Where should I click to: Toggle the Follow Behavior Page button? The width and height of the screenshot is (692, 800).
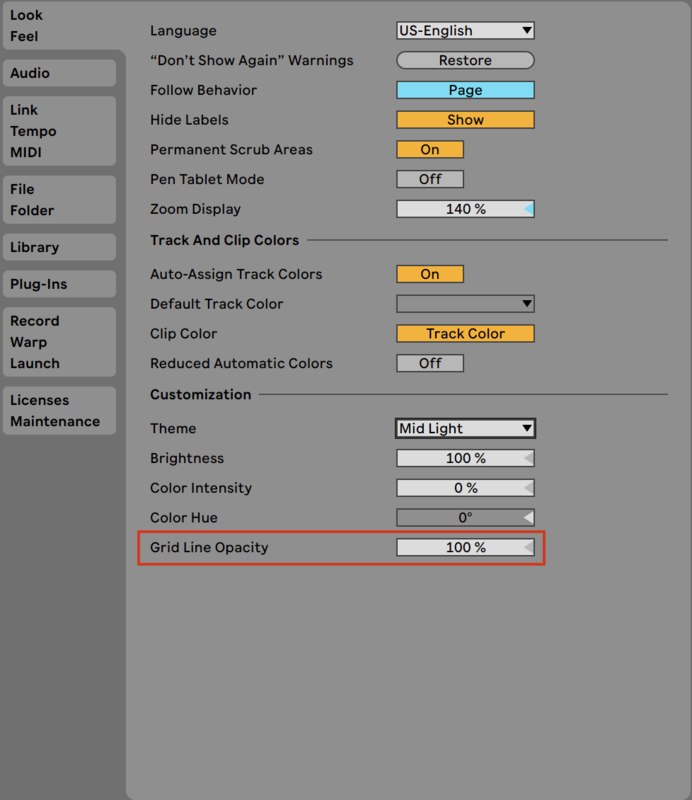(465, 90)
